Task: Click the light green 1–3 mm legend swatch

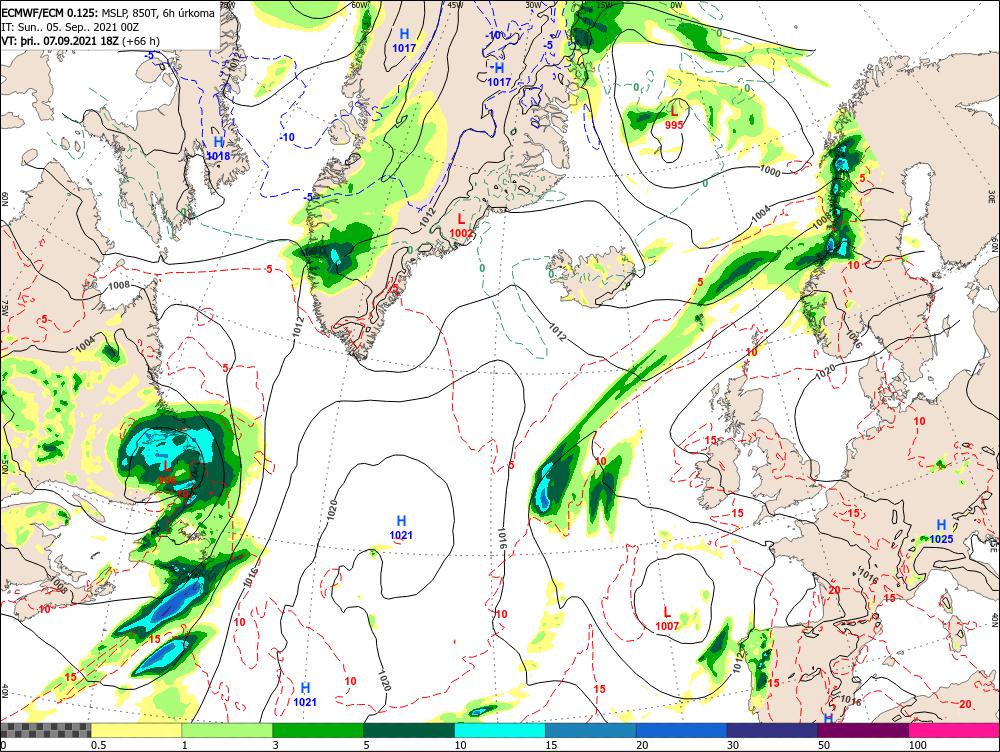Action: 226,730
